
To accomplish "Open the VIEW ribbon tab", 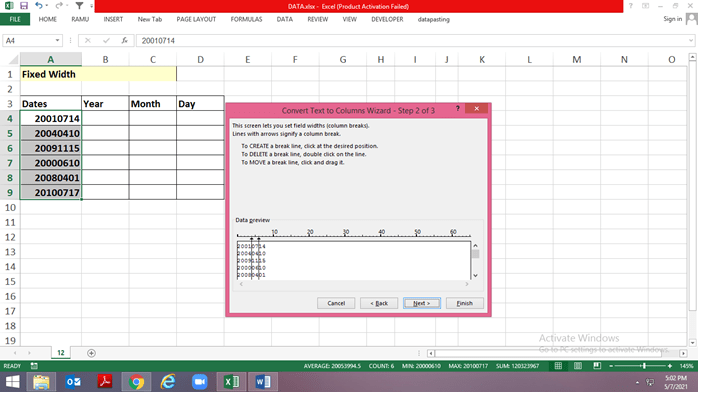I will coord(350,19).
